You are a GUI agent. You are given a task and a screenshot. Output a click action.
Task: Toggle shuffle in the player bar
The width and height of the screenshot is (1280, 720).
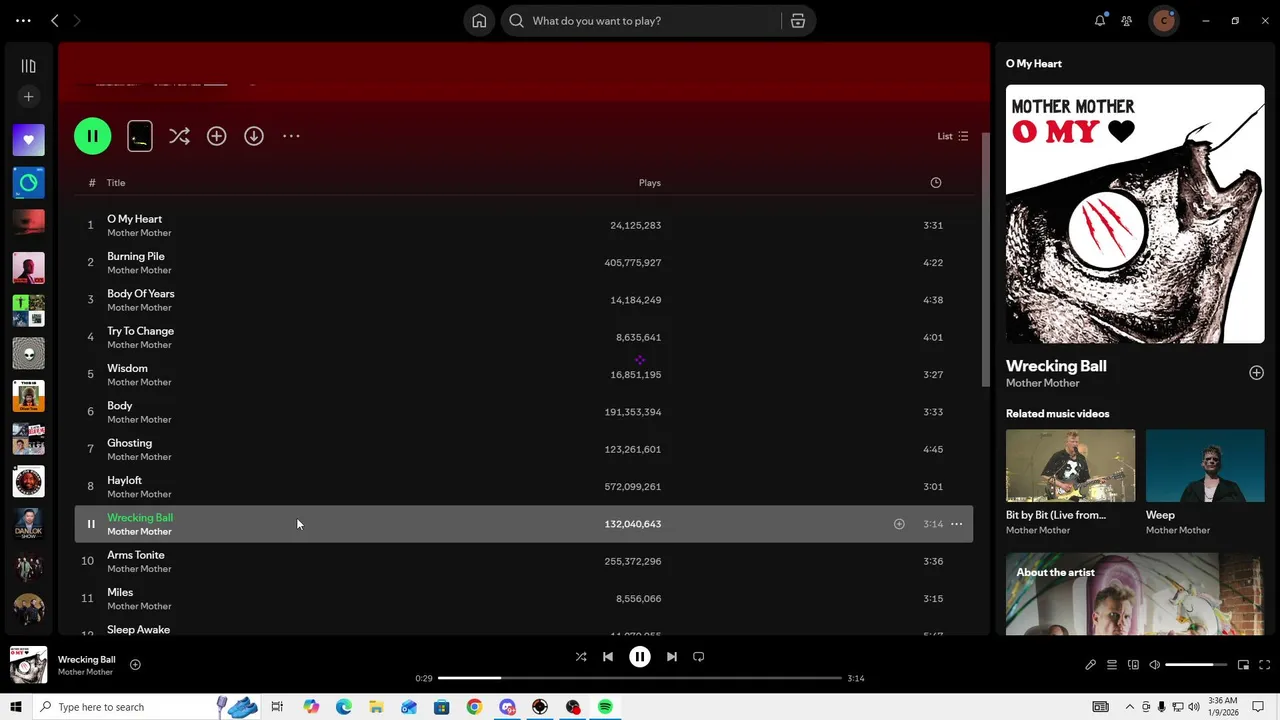pyautogui.click(x=581, y=657)
